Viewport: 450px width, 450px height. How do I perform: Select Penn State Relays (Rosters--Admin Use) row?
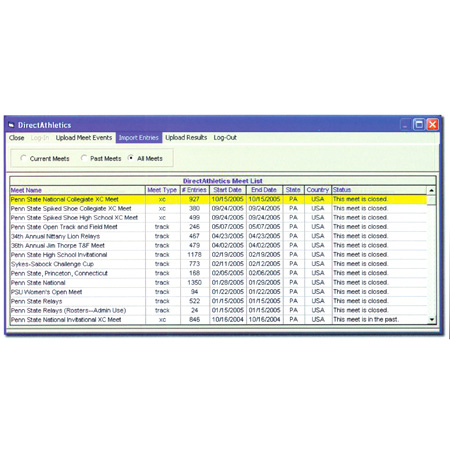218,310
